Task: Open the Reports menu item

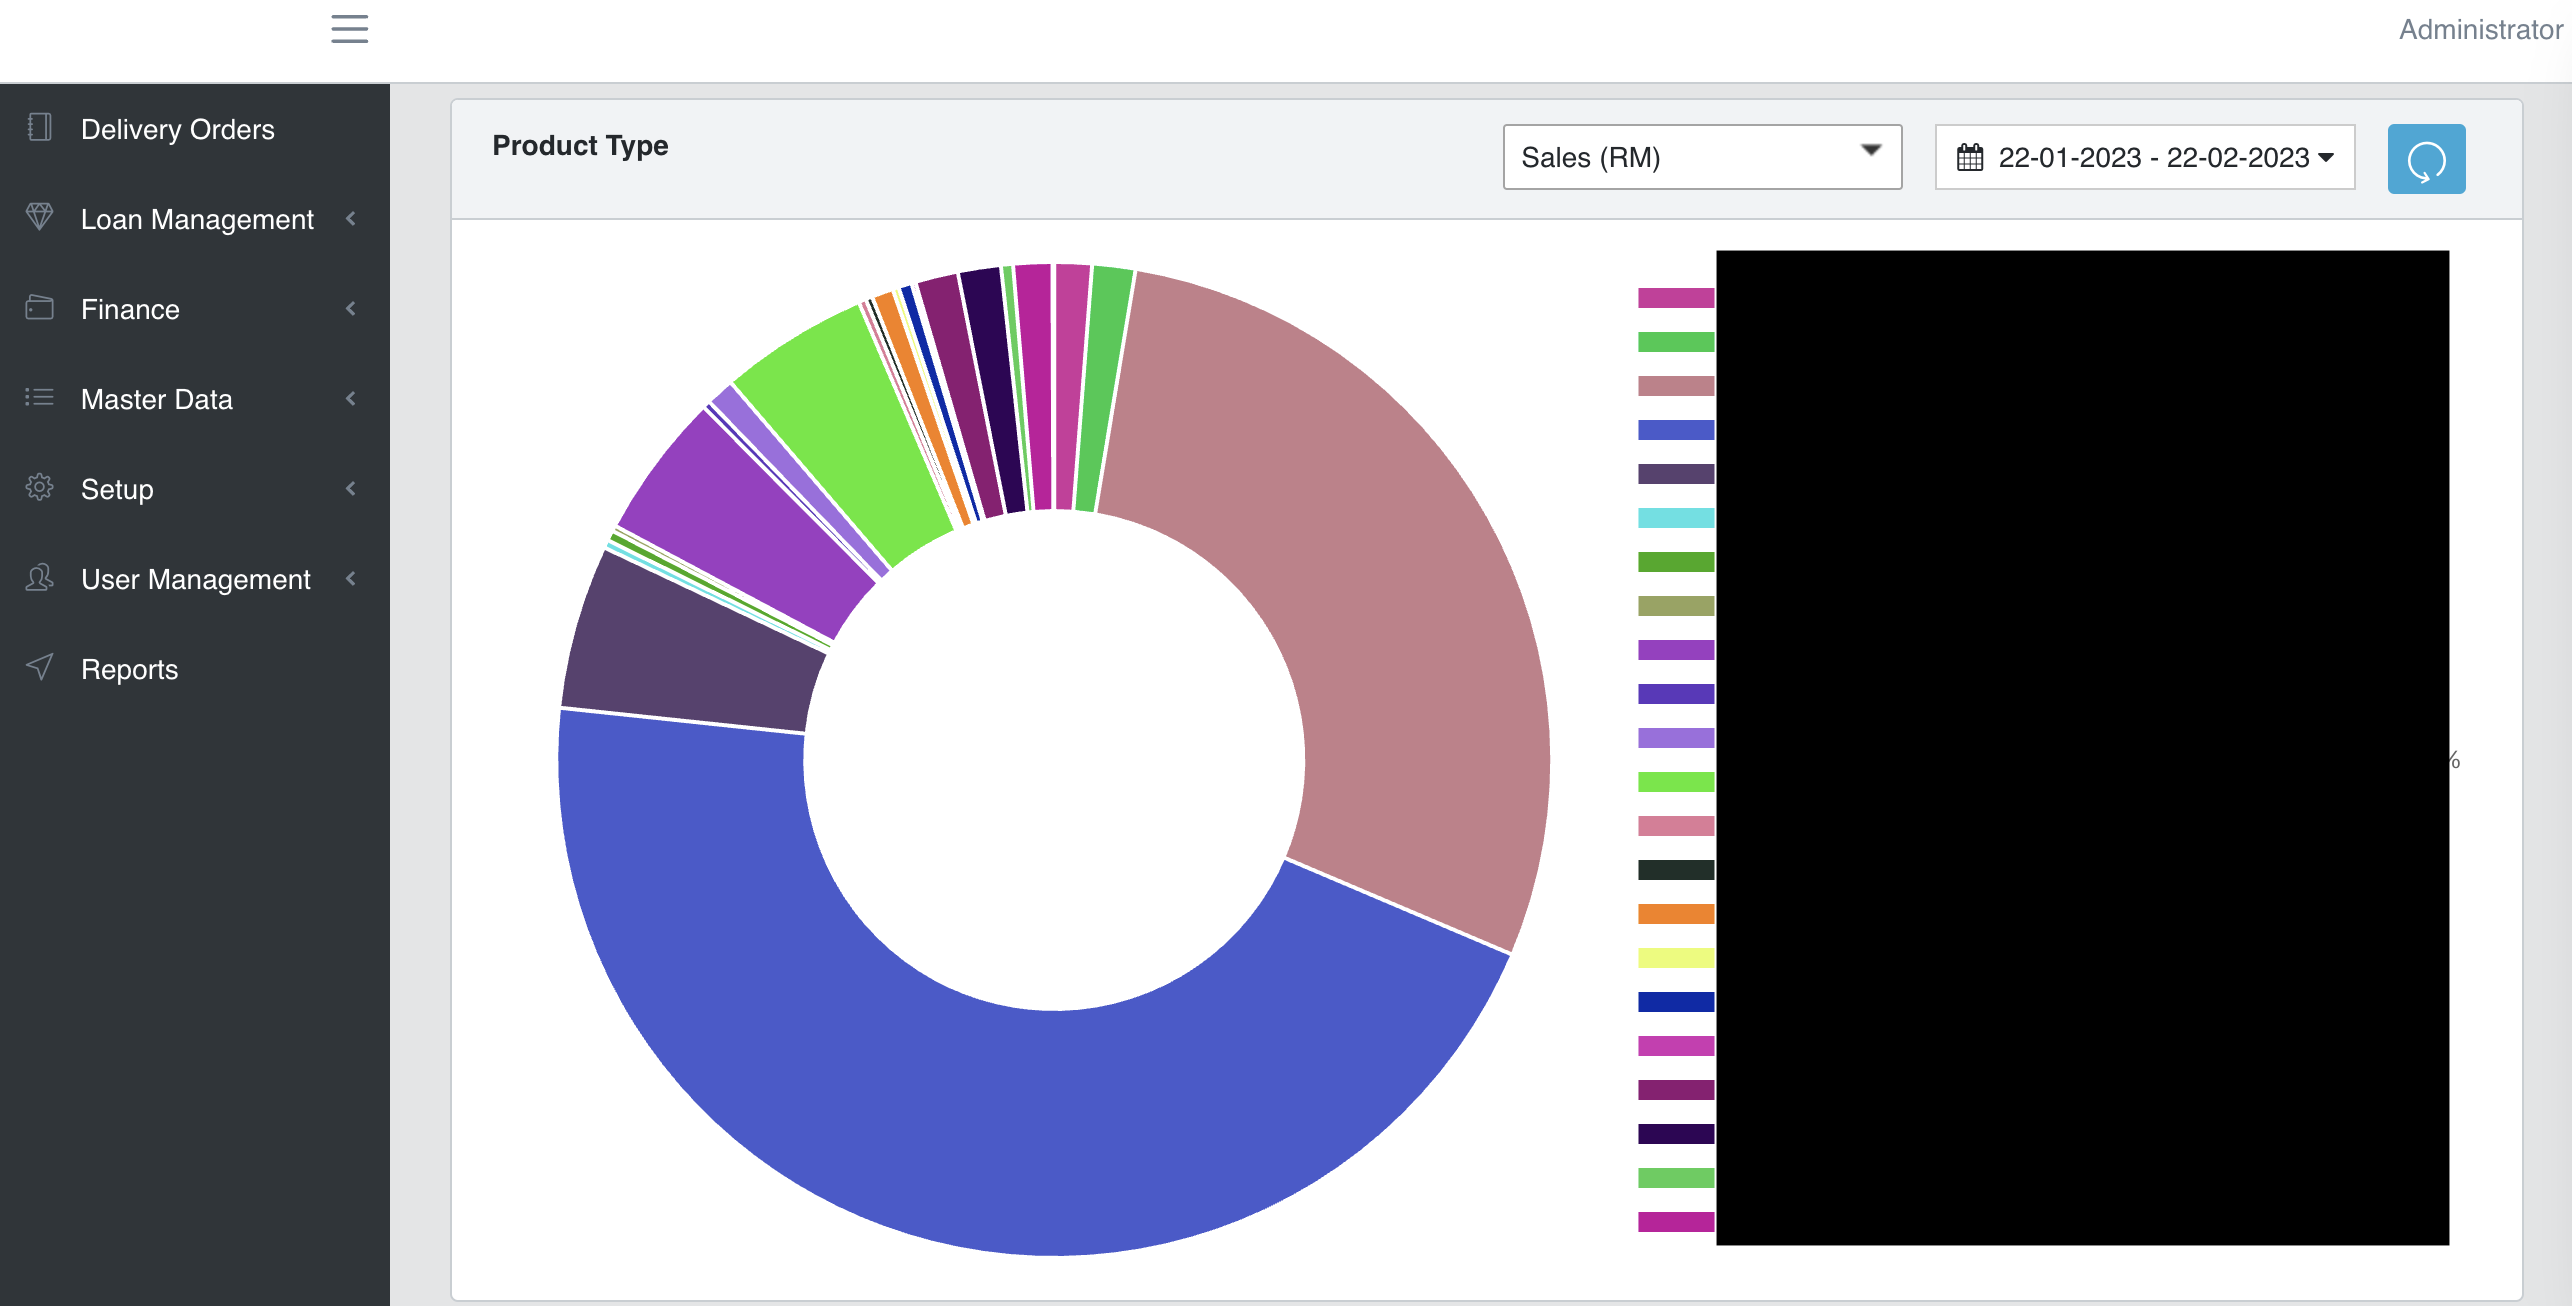Action: tap(129, 669)
